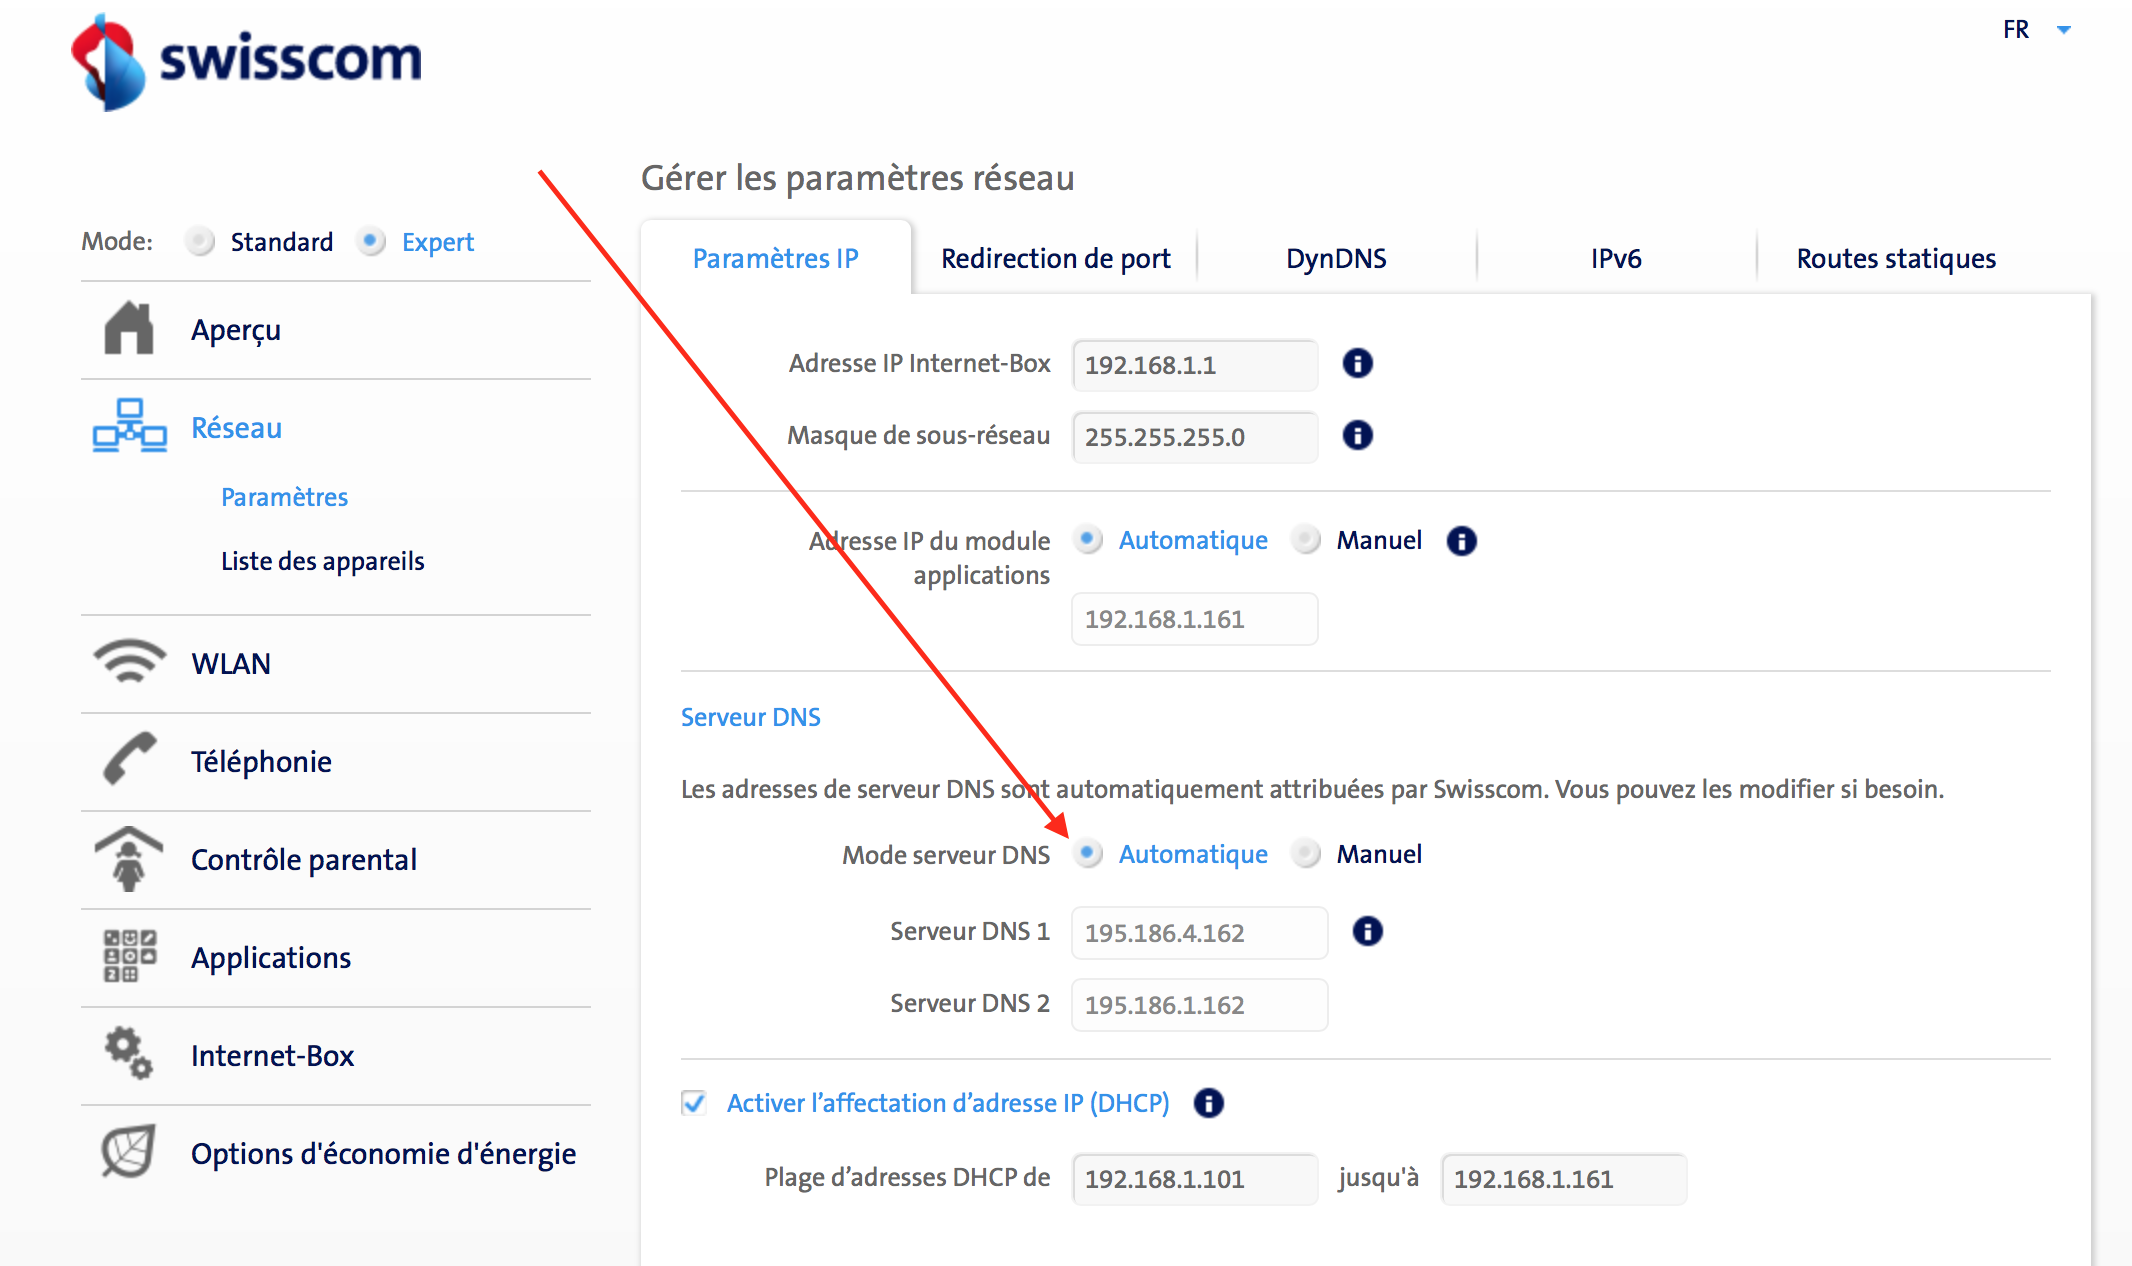This screenshot has width=2132, height=1266.
Task: Uncheck the DHCP address assignment checkbox
Action: (694, 1103)
